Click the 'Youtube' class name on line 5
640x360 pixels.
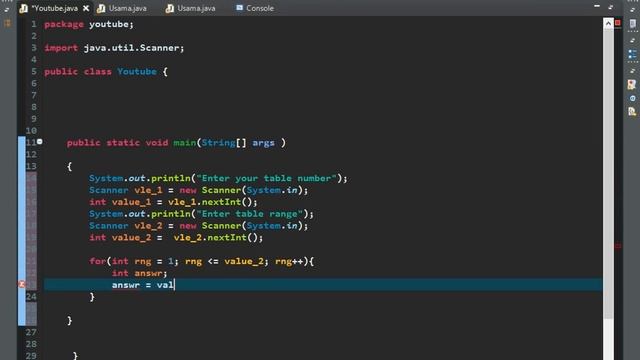(137, 72)
